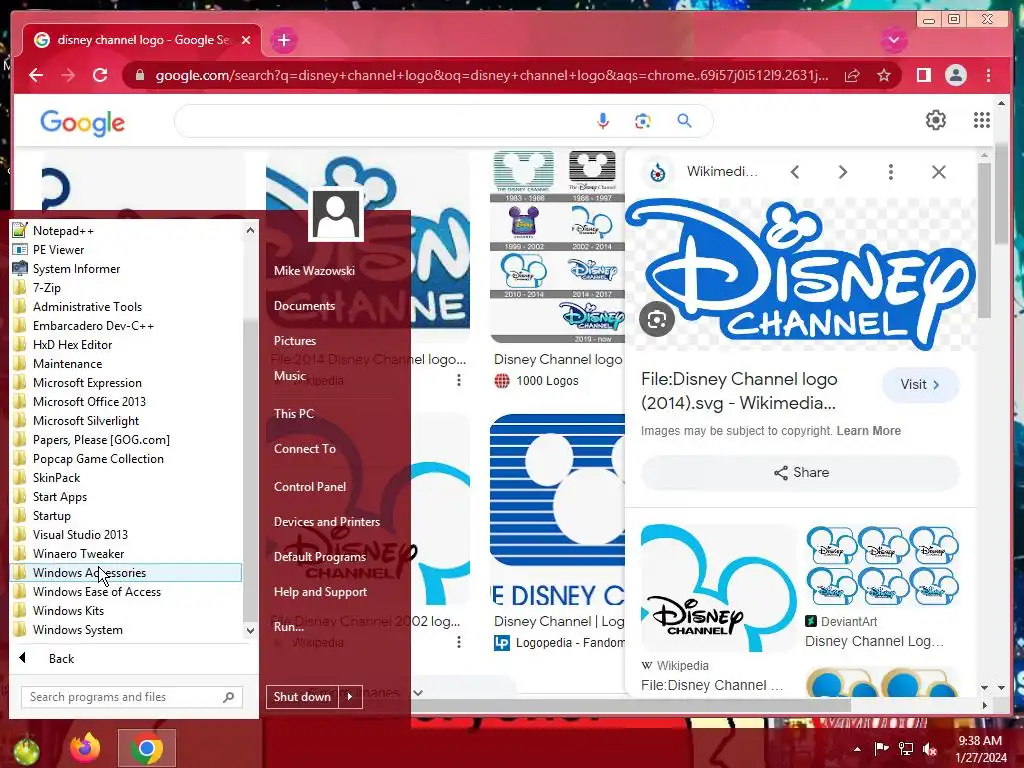
Task: Click the Start programs list scroll-up arrow
Action: (x=250, y=230)
